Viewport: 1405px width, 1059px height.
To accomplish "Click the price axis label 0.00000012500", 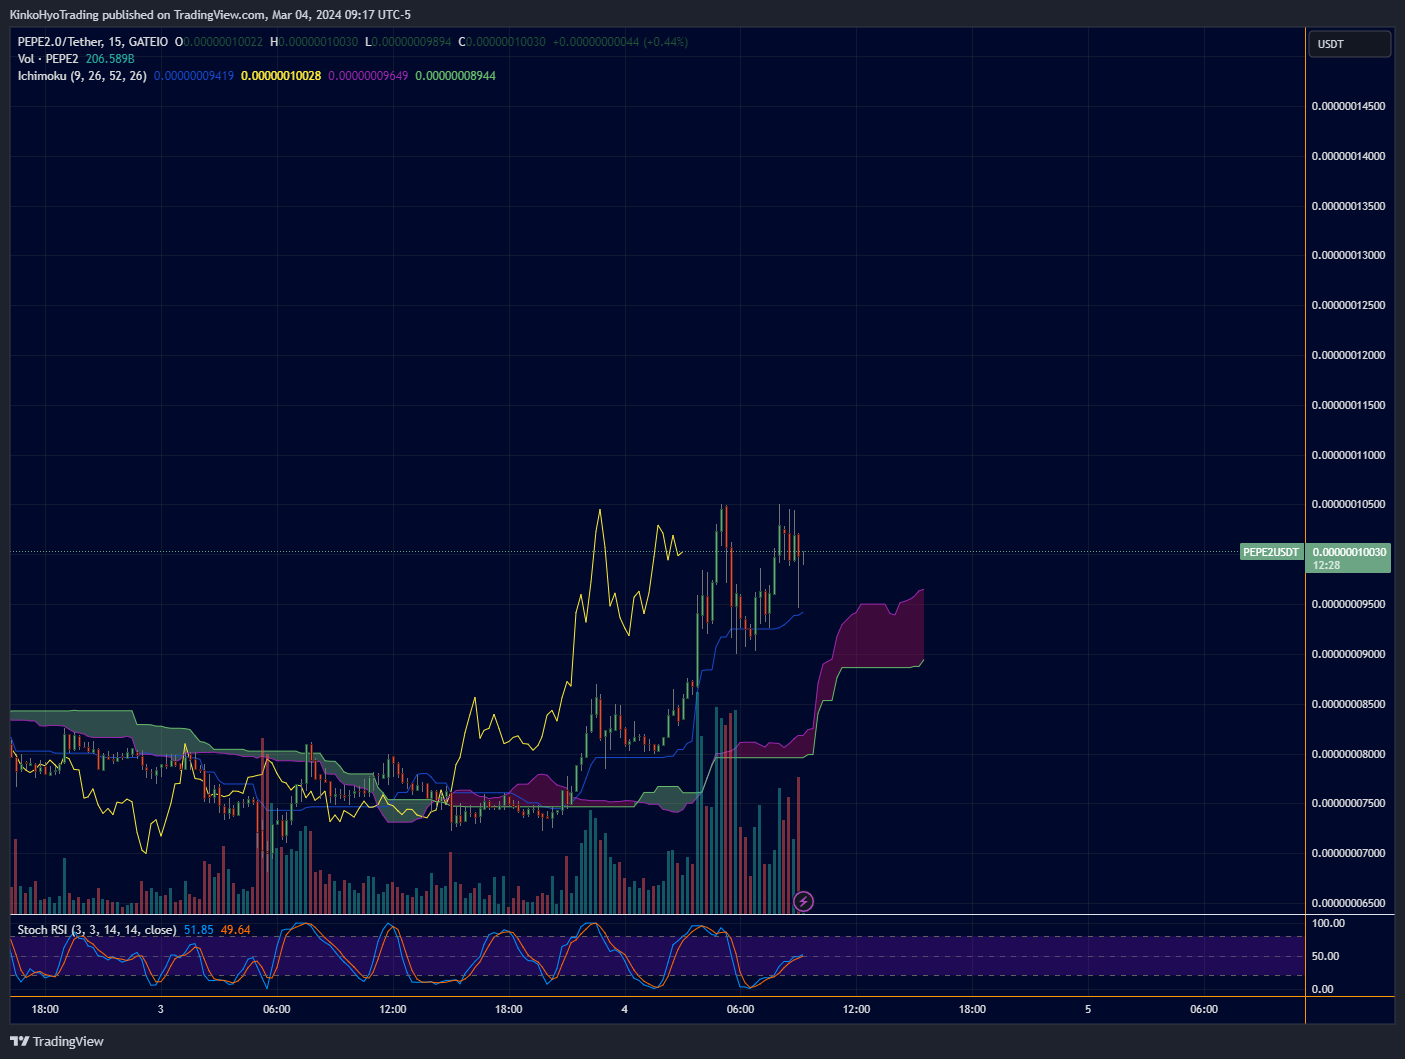I will (x=1349, y=305).
